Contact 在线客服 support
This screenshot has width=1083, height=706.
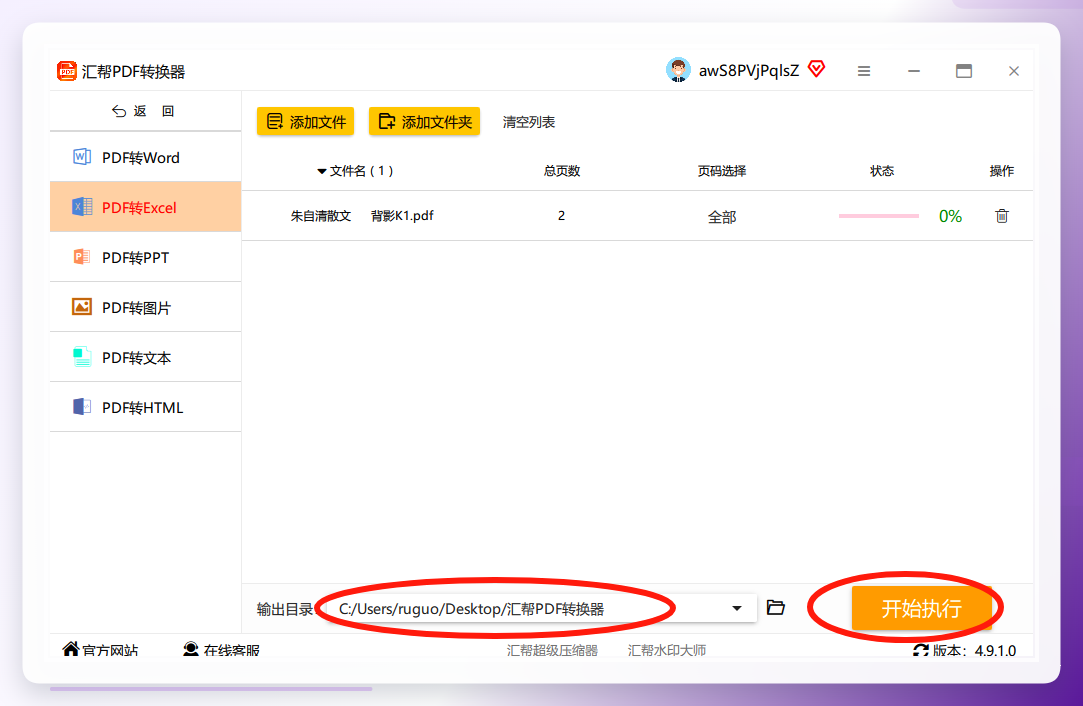[x=221, y=650]
